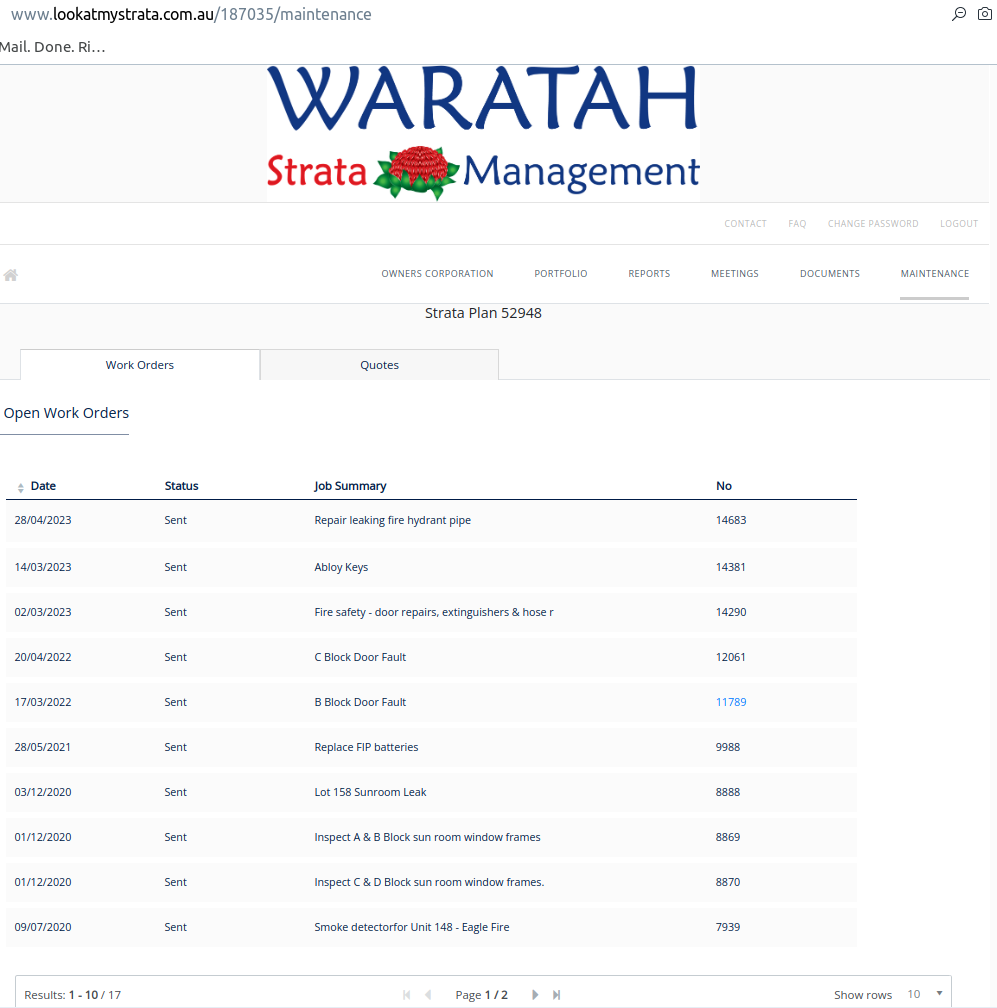
Task: Click the Page 1 / 2 indicator
Action: tap(481, 994)
